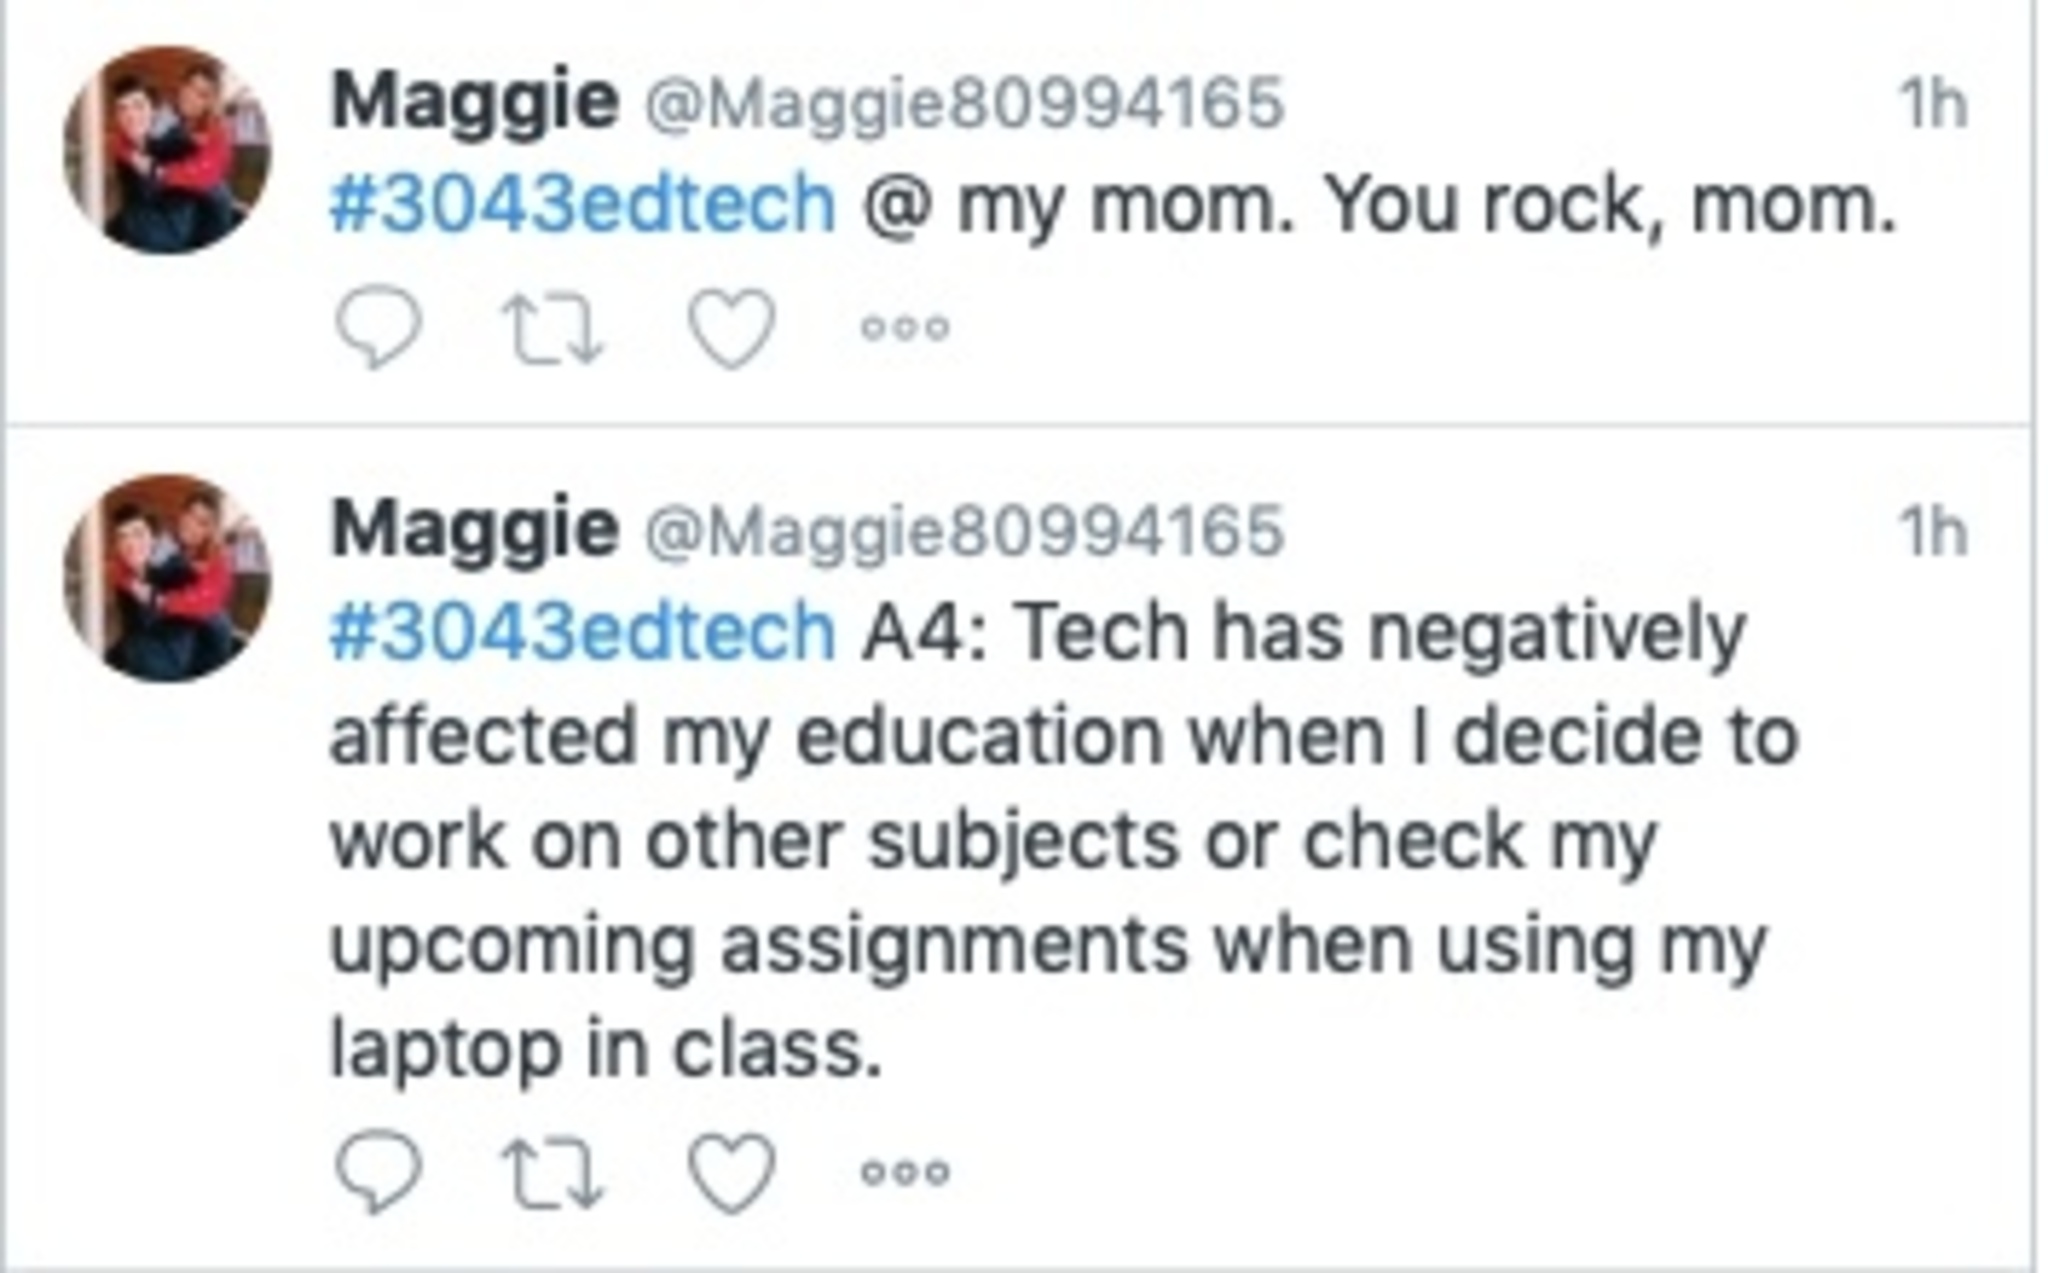The height and width of the screenshot is (1273, 2048).
Task: Click the "laptop in class." tweet text
Action: (x=606, y=1050)
